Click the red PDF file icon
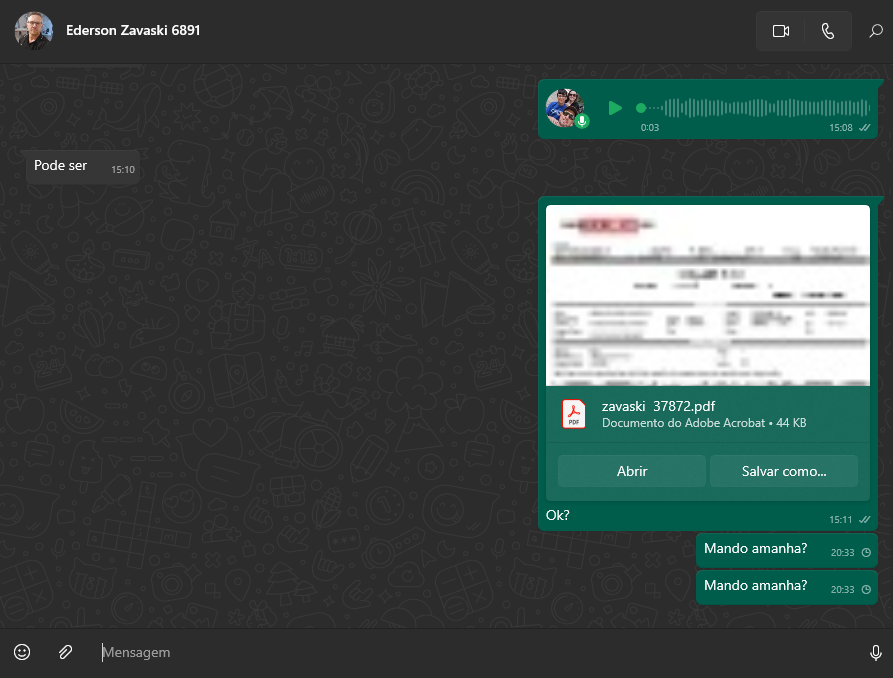Screen dimensions: 893x678 (574, 414)
